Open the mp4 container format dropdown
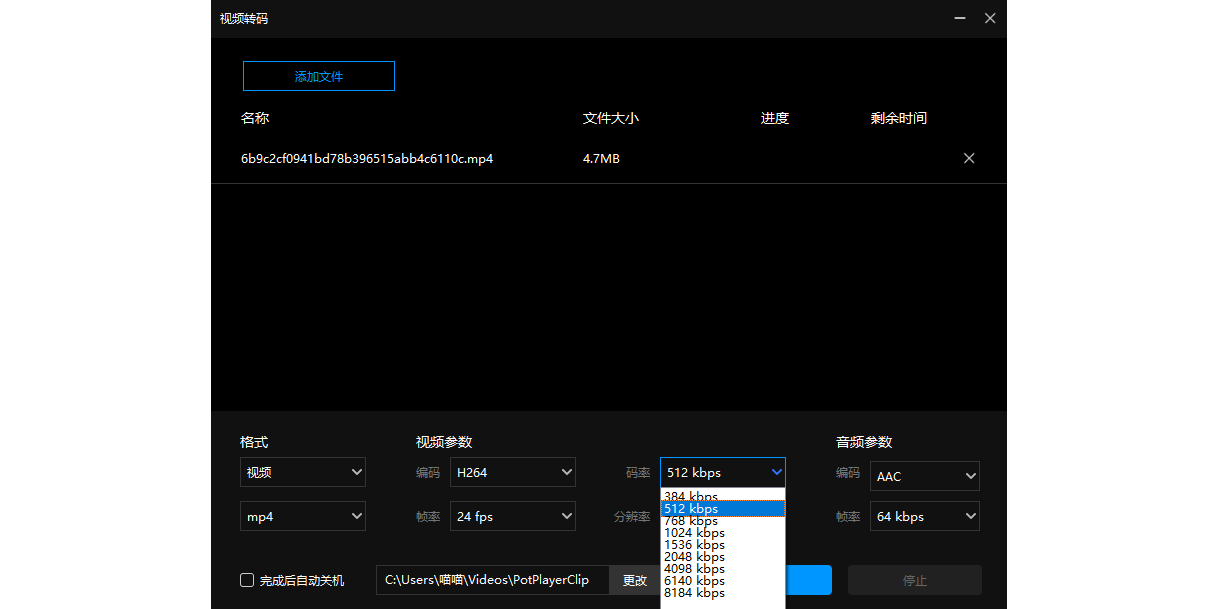This screenshot has height=609, width=1218. (302, 516)
